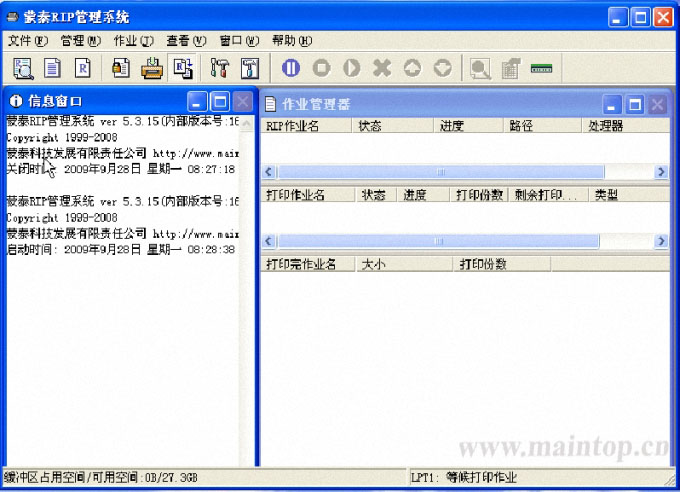Maximize the 信息窗口 panel

[220, 101]
